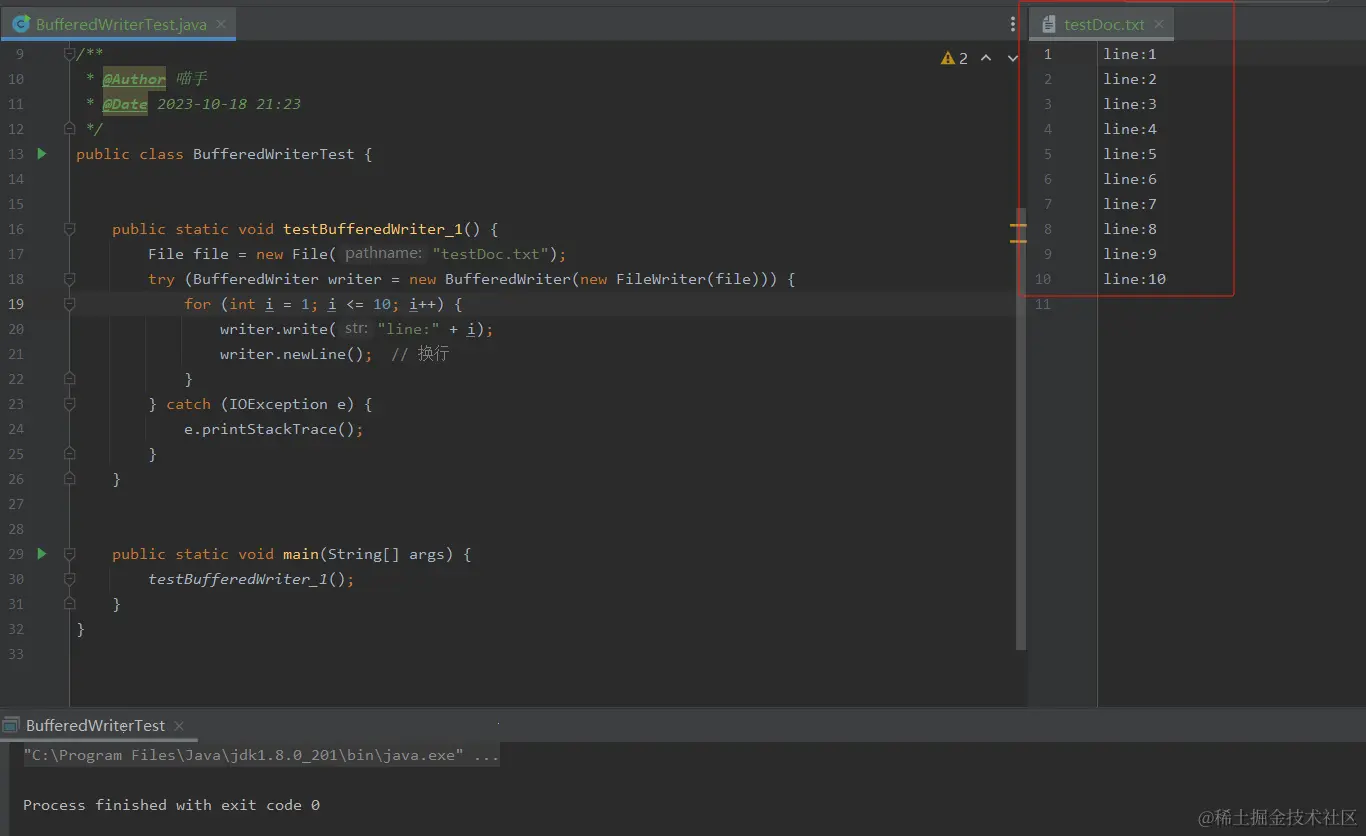Click the "pathname:" parameter hint on line 17
The width and height of the screenshot is (1366, 836).
point(383,254)
